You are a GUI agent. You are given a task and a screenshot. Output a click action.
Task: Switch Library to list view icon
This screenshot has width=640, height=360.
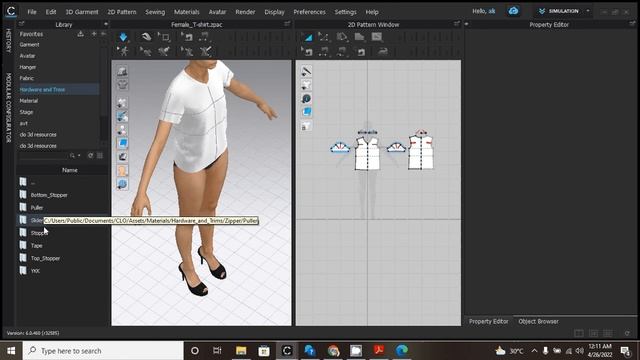(x=100, y=156)
